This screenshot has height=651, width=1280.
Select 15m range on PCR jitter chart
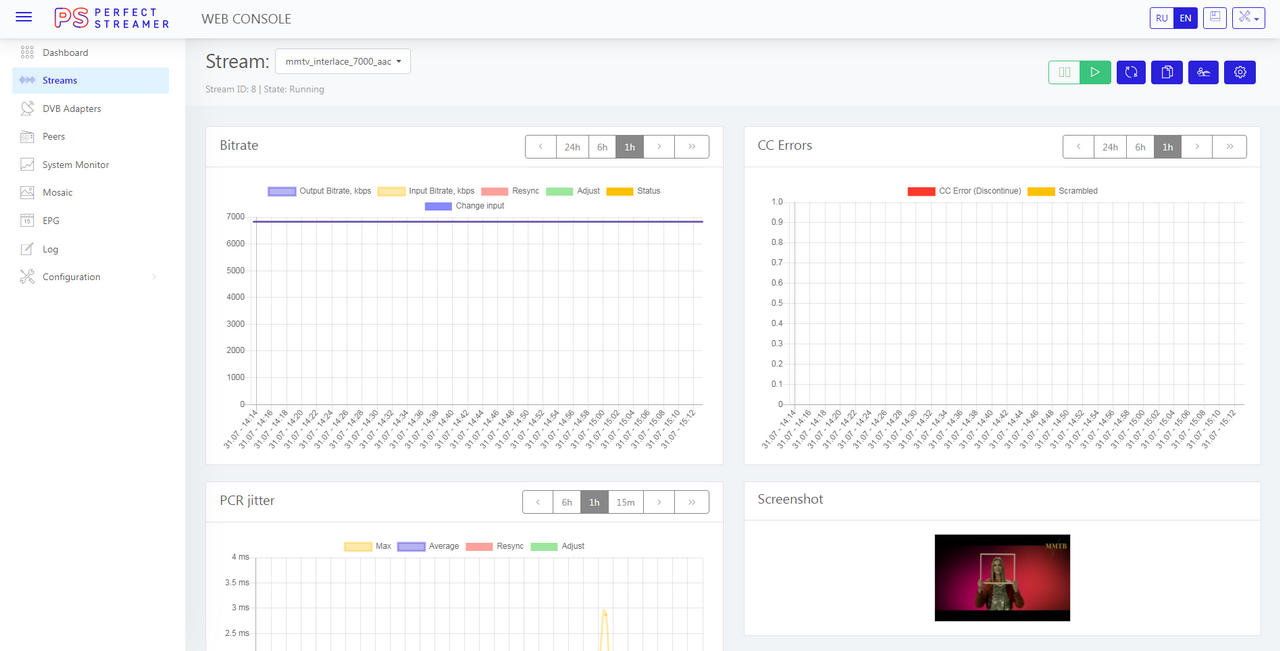(x=625, y=502)
